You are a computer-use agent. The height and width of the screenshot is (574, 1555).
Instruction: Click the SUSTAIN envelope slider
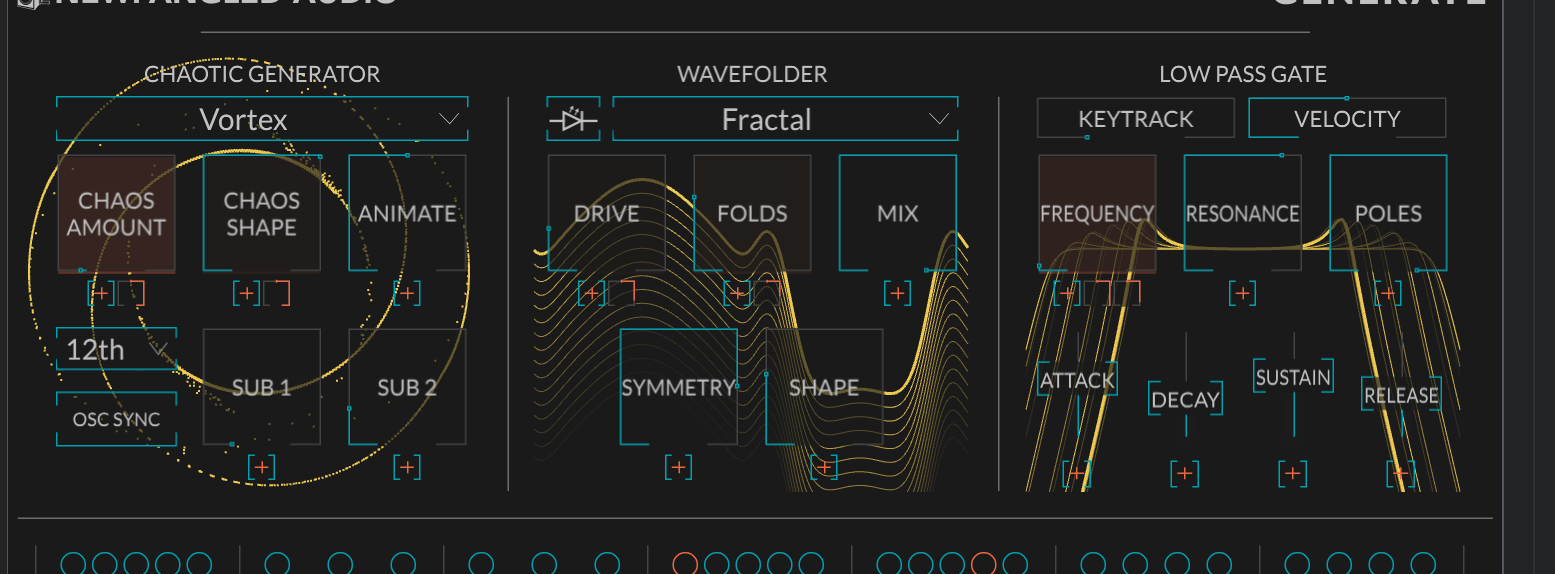pos(1294,378)
